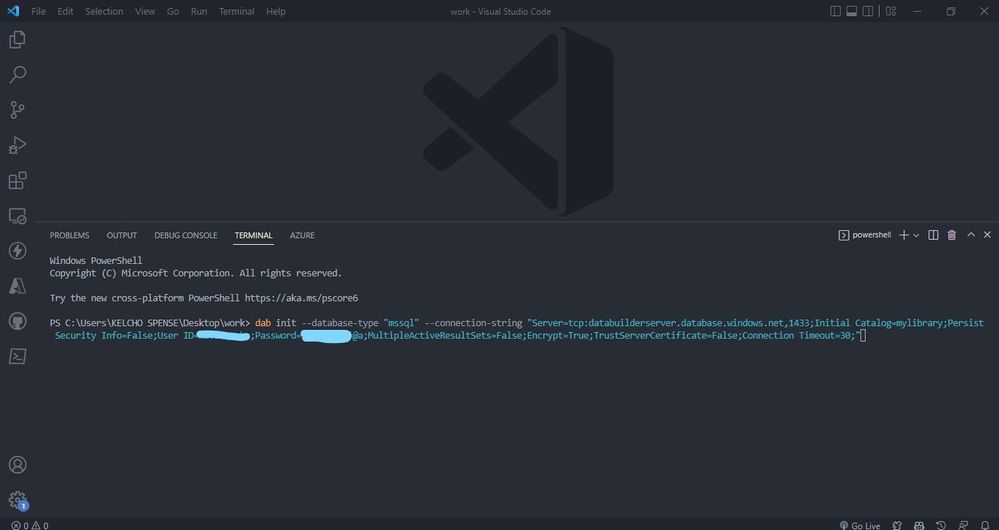Viewport: 999px width, 530px height.
Task: Open the Help menu
Action: [276, 11]
